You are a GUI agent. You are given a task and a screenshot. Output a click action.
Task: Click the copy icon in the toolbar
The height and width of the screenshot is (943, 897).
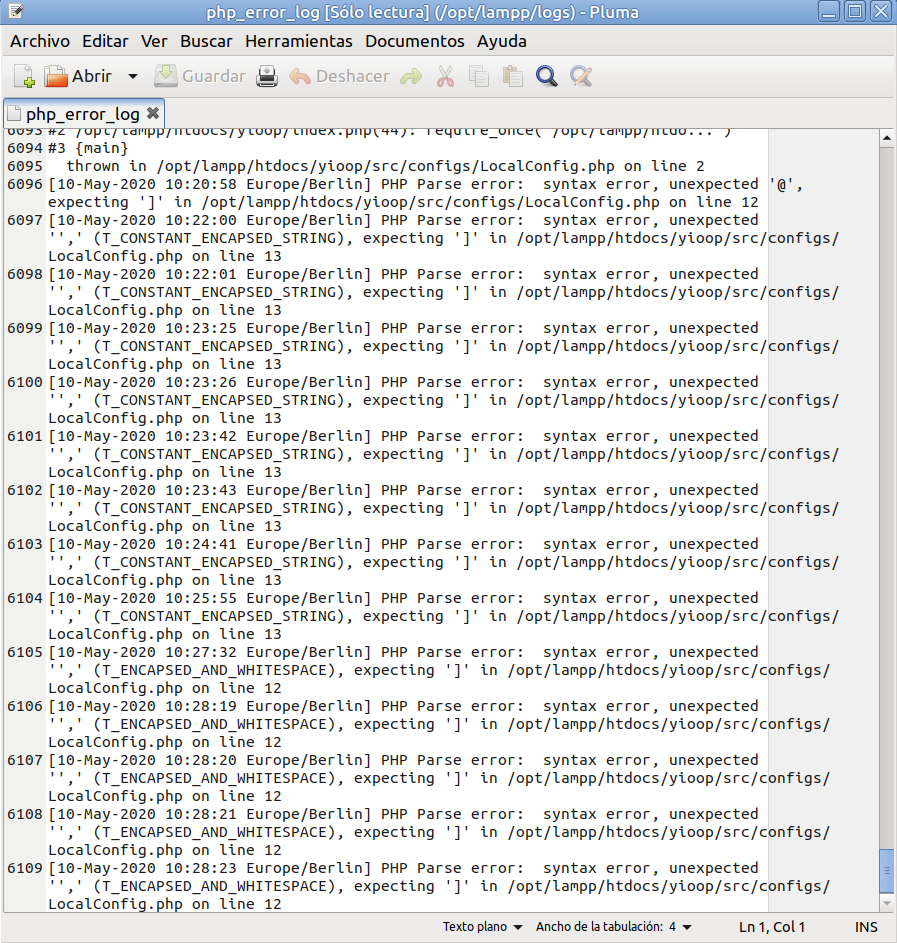(x=479, y=76)
